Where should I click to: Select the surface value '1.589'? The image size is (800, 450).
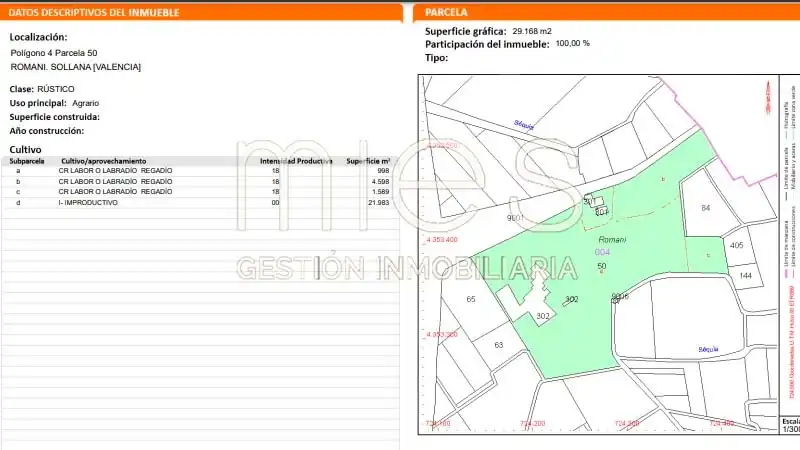(380, 192)
